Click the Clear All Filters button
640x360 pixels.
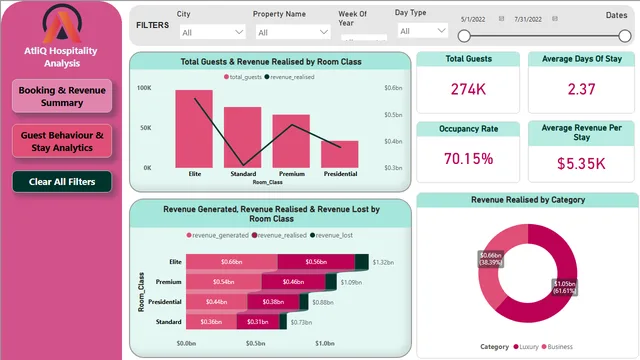[62, 182]
